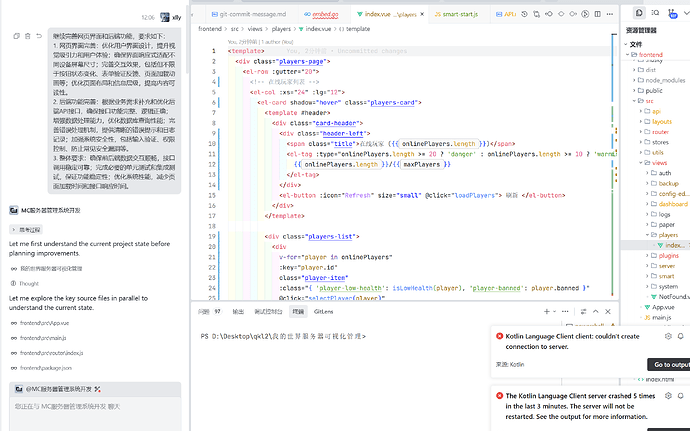
Task: Go to next revision diamond icon
Action: point(573,14)
